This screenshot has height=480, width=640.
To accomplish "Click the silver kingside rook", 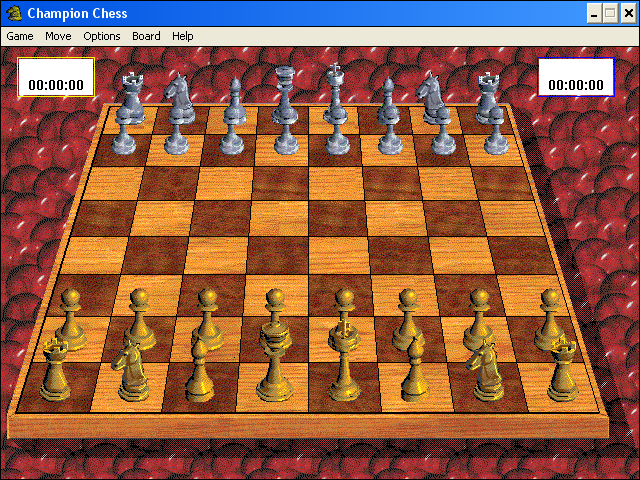I will (489, 98).
